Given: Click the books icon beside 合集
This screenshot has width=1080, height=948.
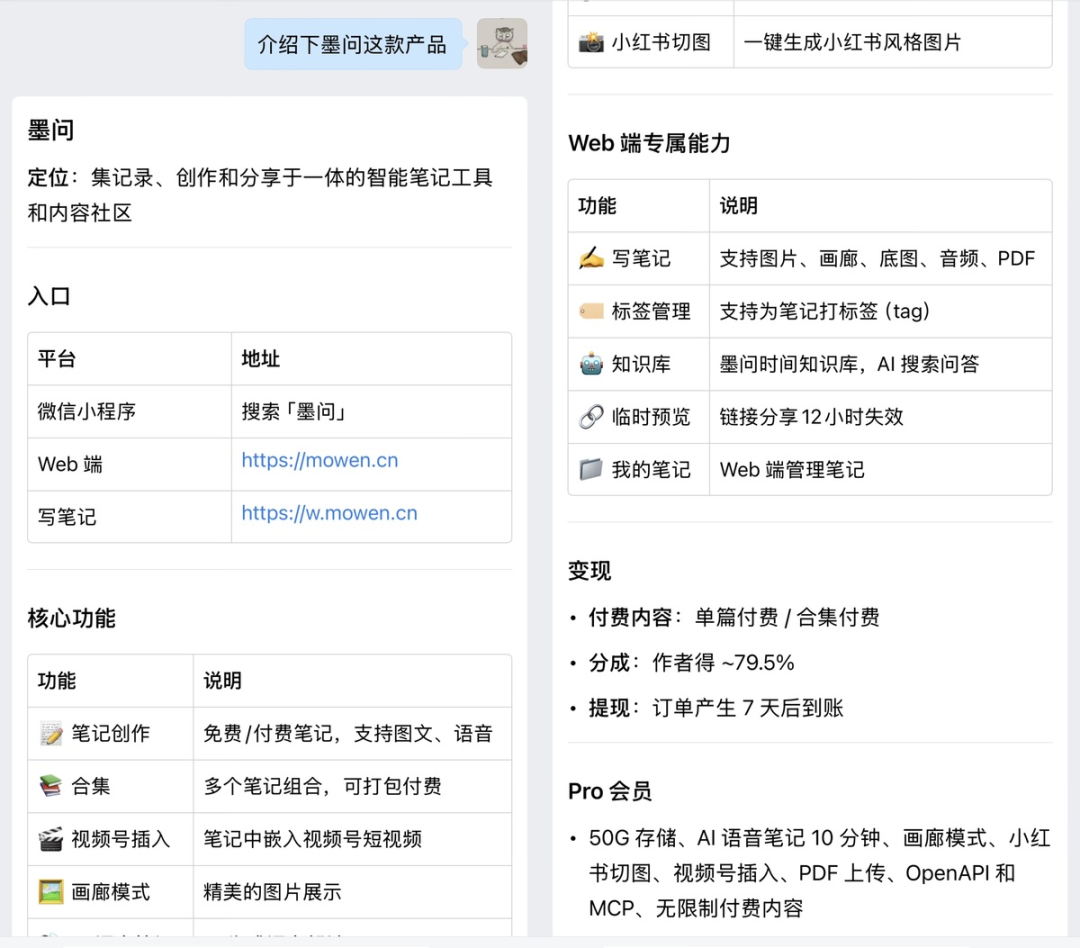Looking at the screenshot, I should coord(51,786).
